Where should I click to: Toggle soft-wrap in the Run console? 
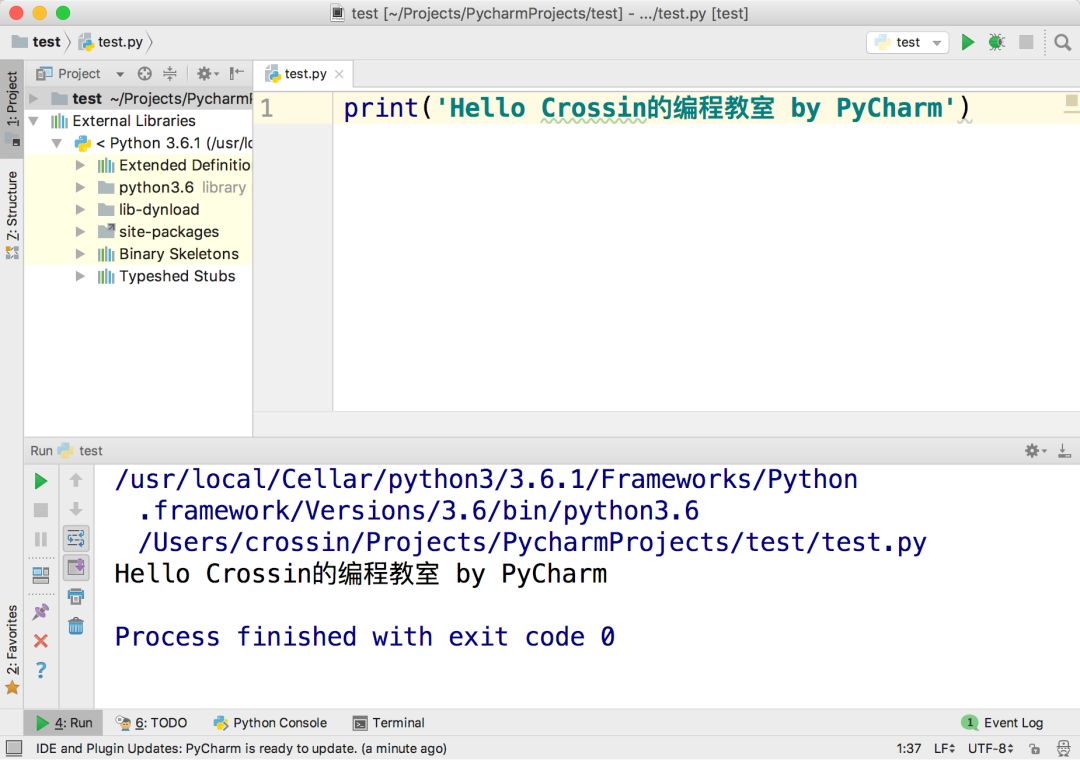click(76, 538)
